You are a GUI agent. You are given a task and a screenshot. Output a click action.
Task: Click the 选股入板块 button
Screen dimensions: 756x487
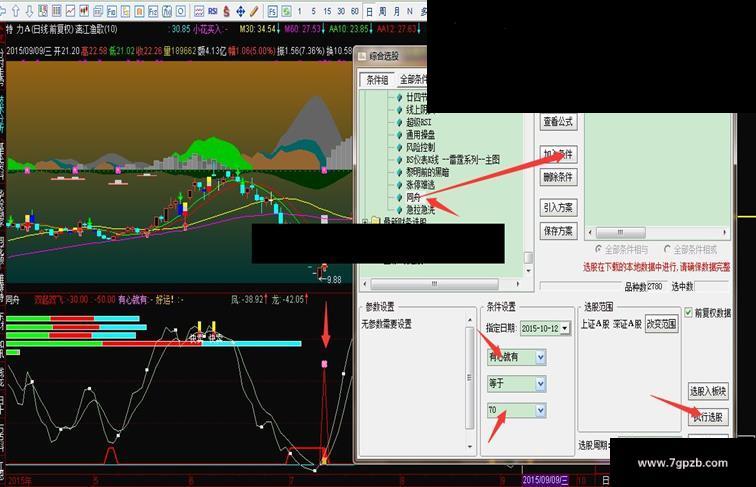tap(708, 391)
